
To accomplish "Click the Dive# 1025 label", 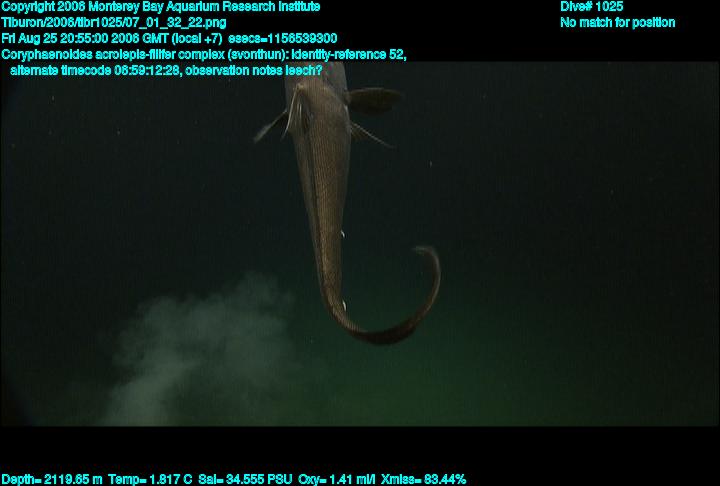I will [x=592, y=7].
